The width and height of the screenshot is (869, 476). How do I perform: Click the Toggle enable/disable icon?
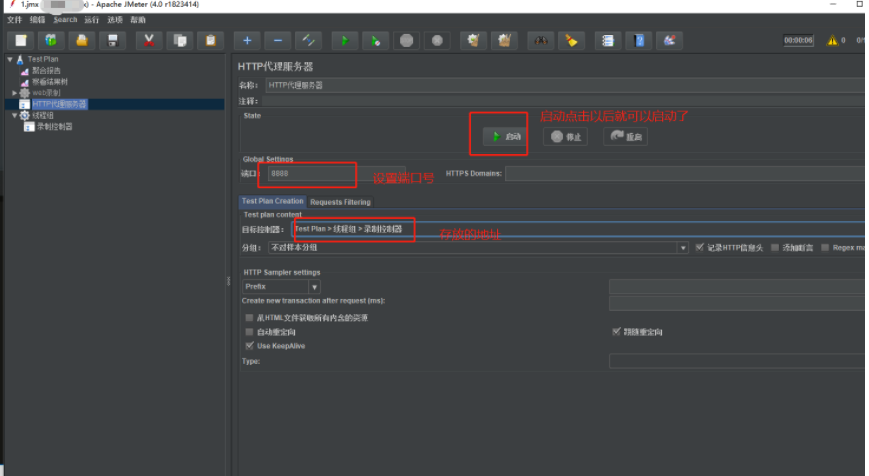tap(308, 40)
